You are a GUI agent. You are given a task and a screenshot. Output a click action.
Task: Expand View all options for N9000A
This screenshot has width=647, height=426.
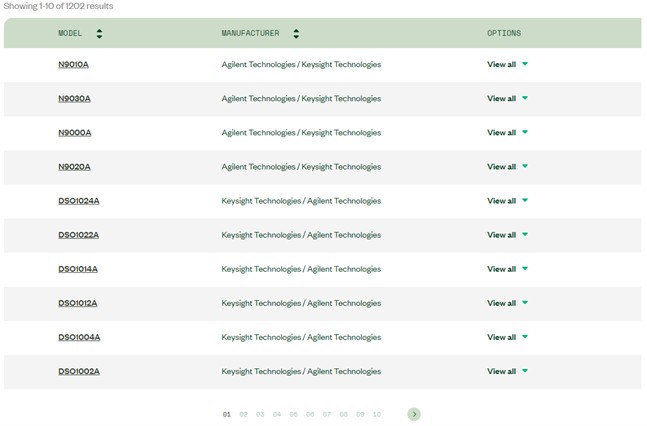point(507,133)
